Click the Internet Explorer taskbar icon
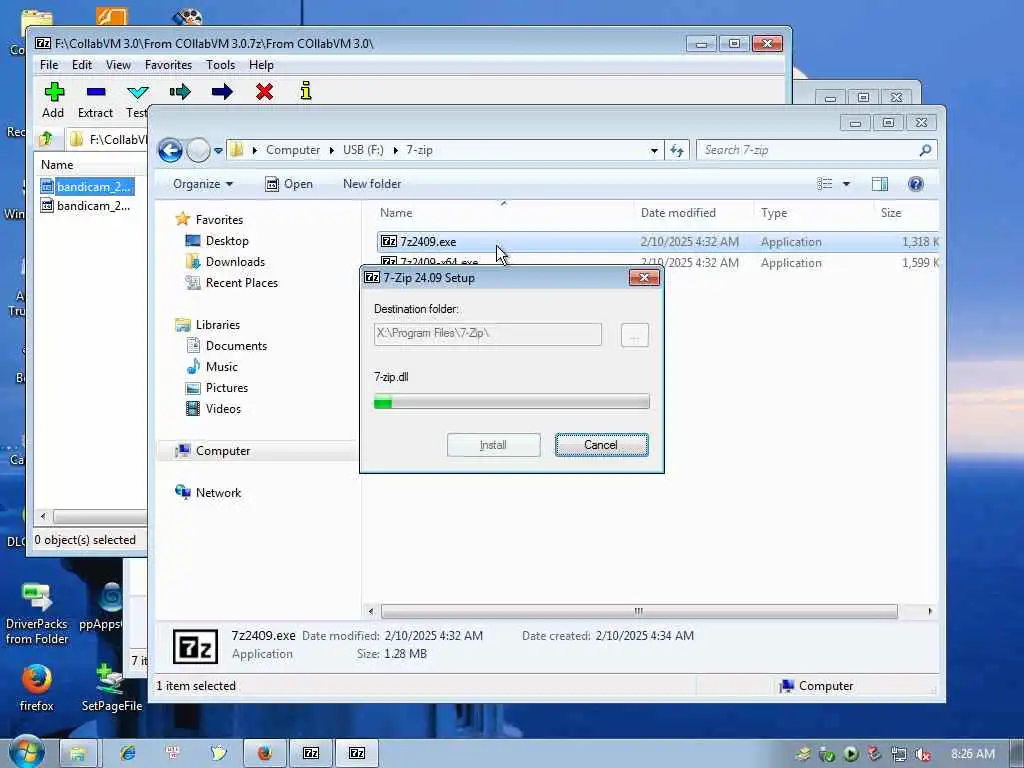 click(127, 753)
